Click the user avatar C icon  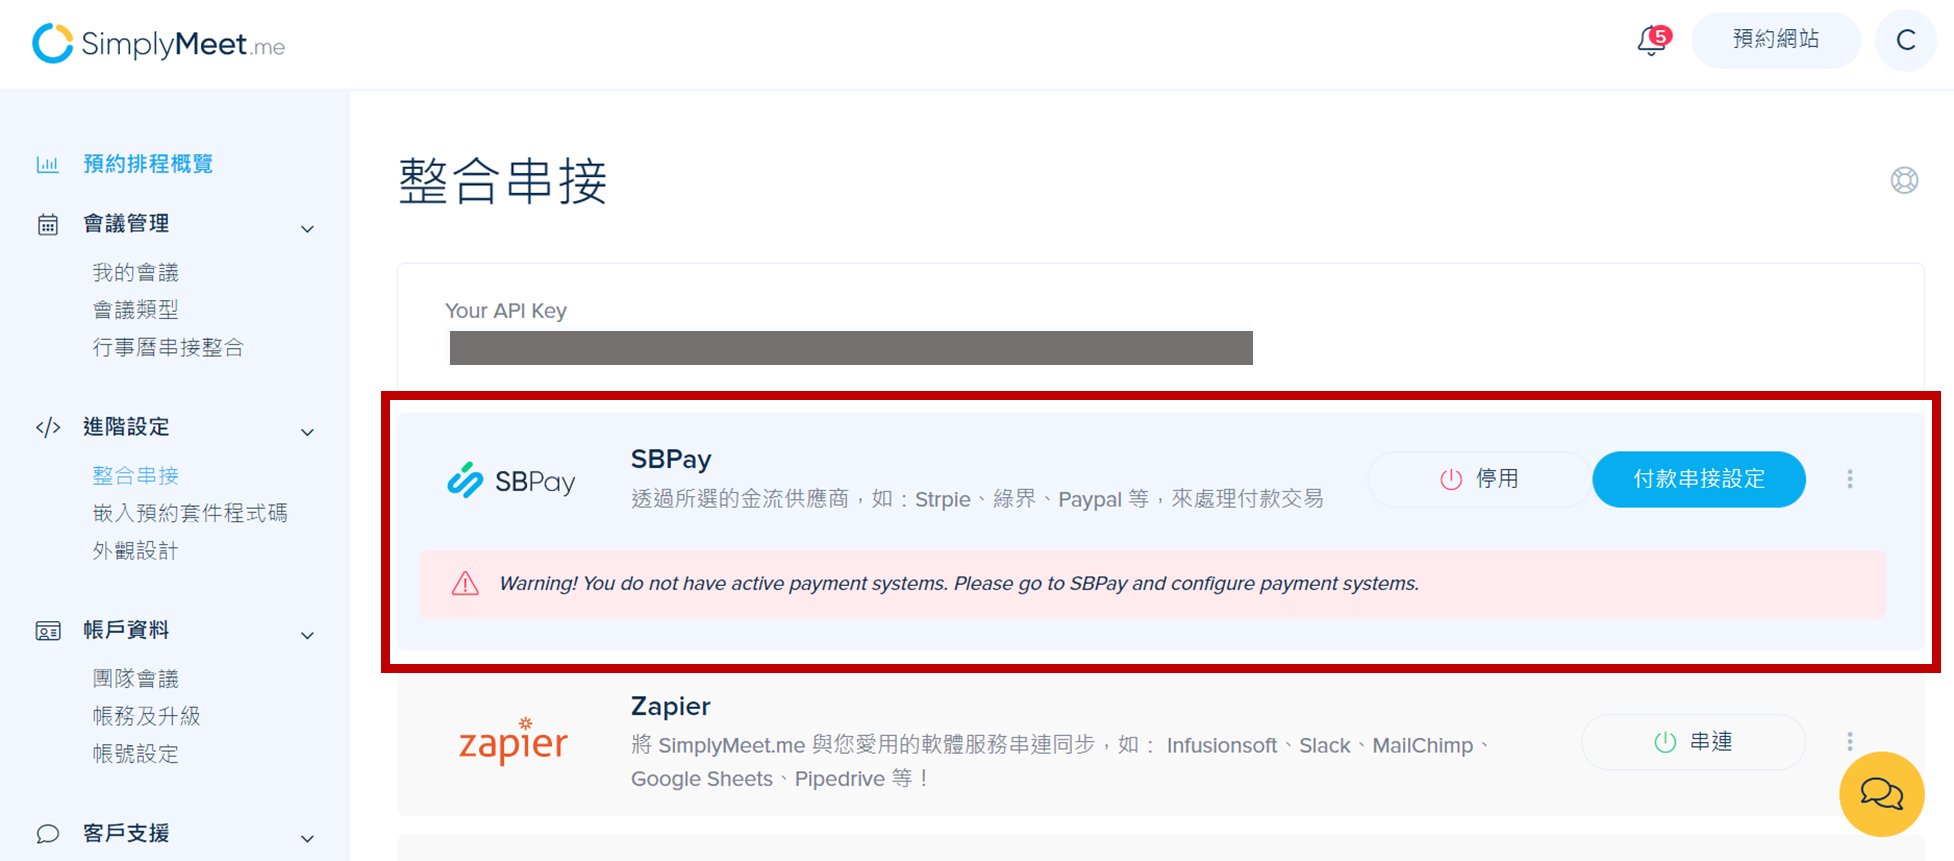pyautogui.click(x=1906, y=40)
